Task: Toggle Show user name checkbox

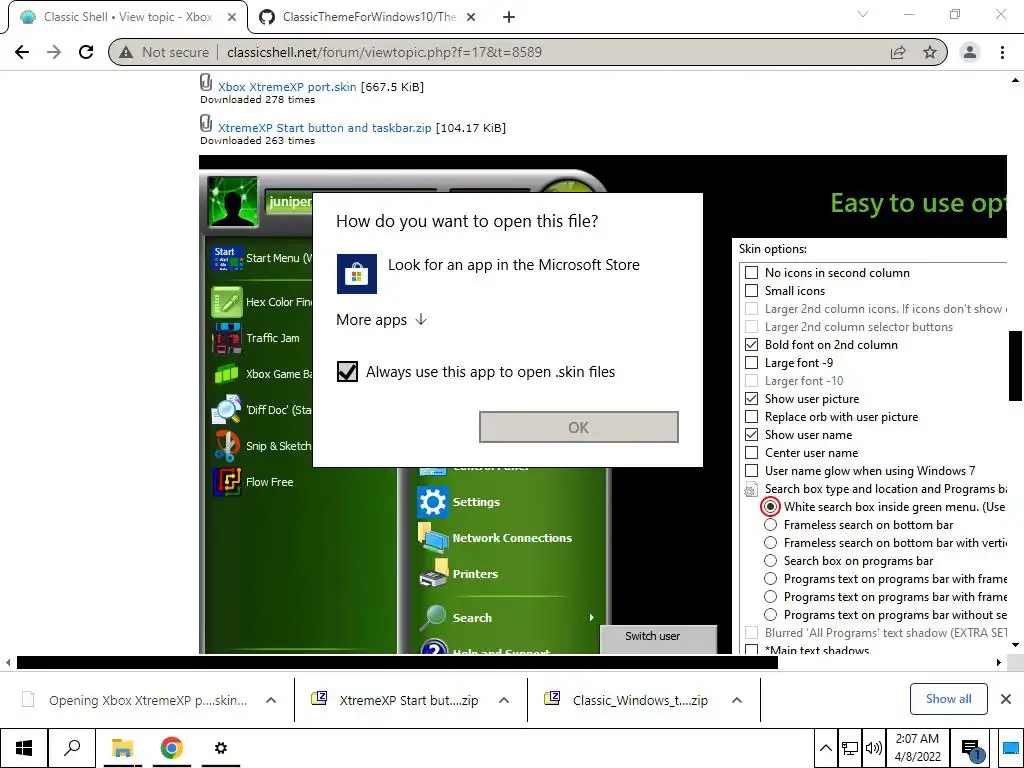Action: [x=752, y=435]
